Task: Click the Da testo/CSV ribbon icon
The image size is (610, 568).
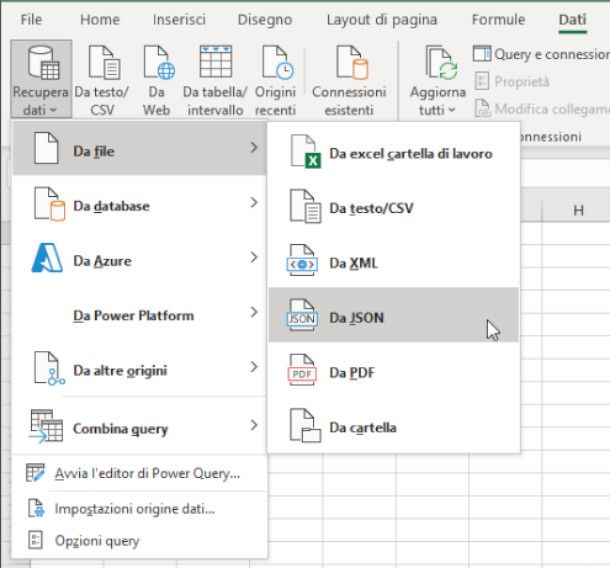Action: (x=104, y=62)
